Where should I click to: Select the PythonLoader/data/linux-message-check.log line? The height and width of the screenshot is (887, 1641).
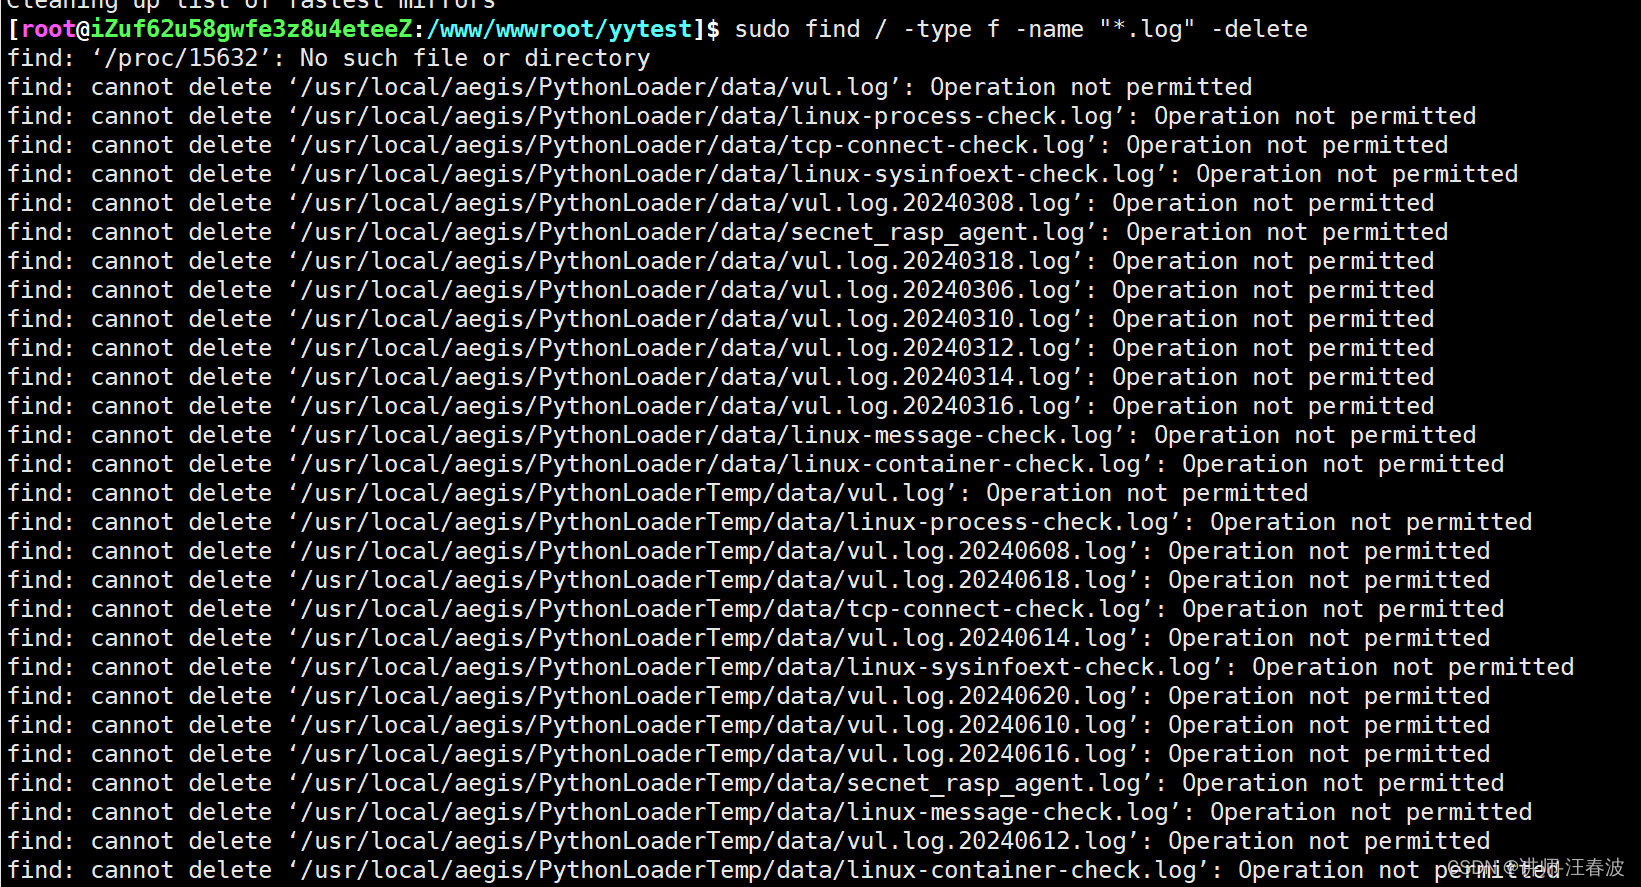pyautogui.click(x=742, y=435)
